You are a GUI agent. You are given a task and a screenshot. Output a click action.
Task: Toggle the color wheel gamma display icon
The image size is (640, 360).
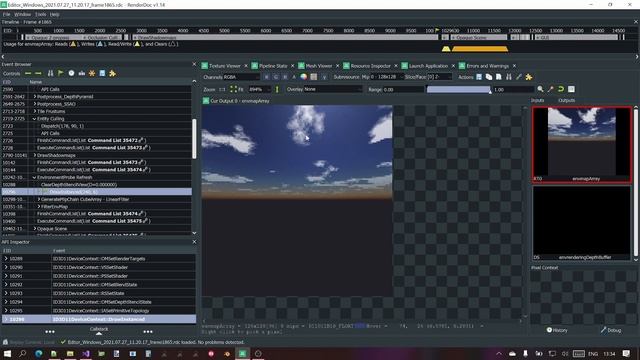coord(303,77)
